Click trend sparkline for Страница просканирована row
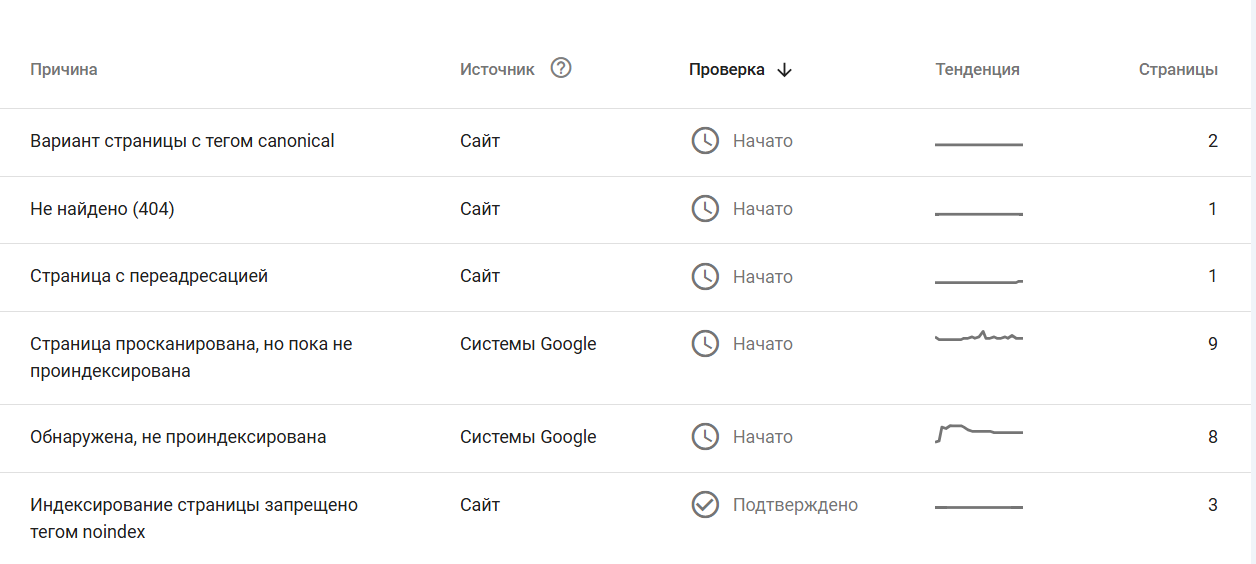The width and height of the screenshot is (1256, 564). [x=978, y=338]
